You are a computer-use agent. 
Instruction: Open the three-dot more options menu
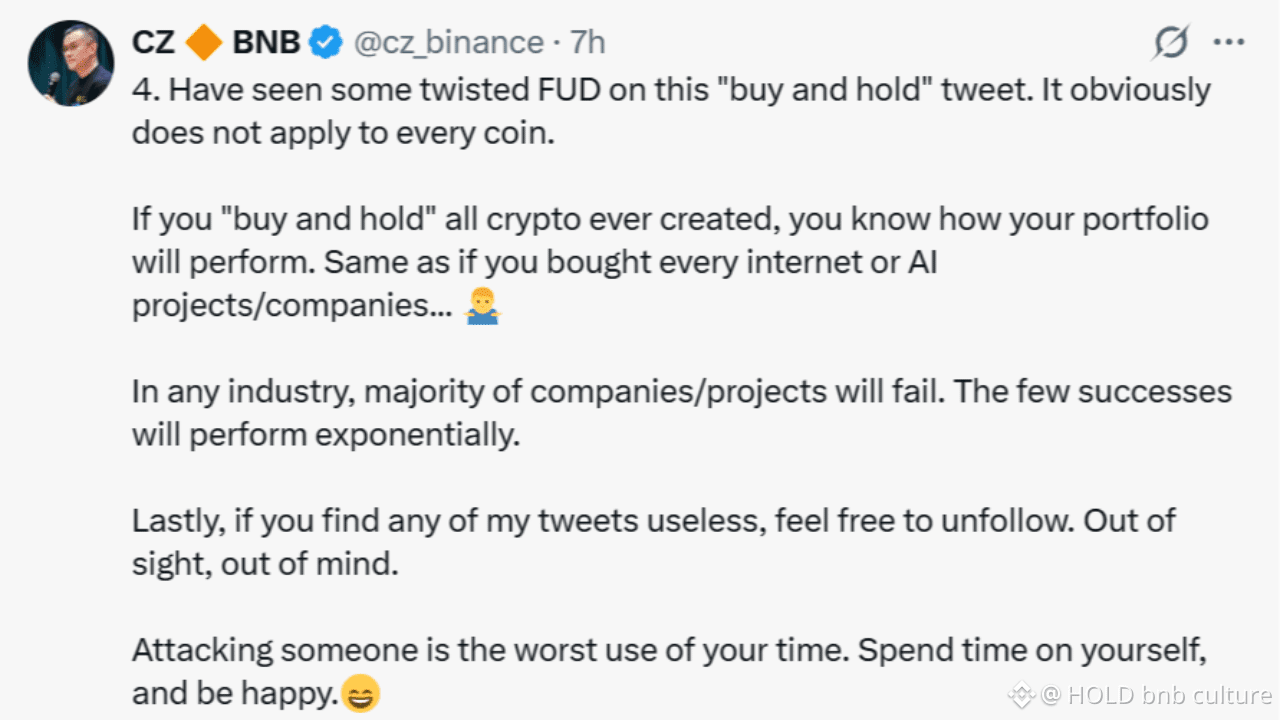1228,42
